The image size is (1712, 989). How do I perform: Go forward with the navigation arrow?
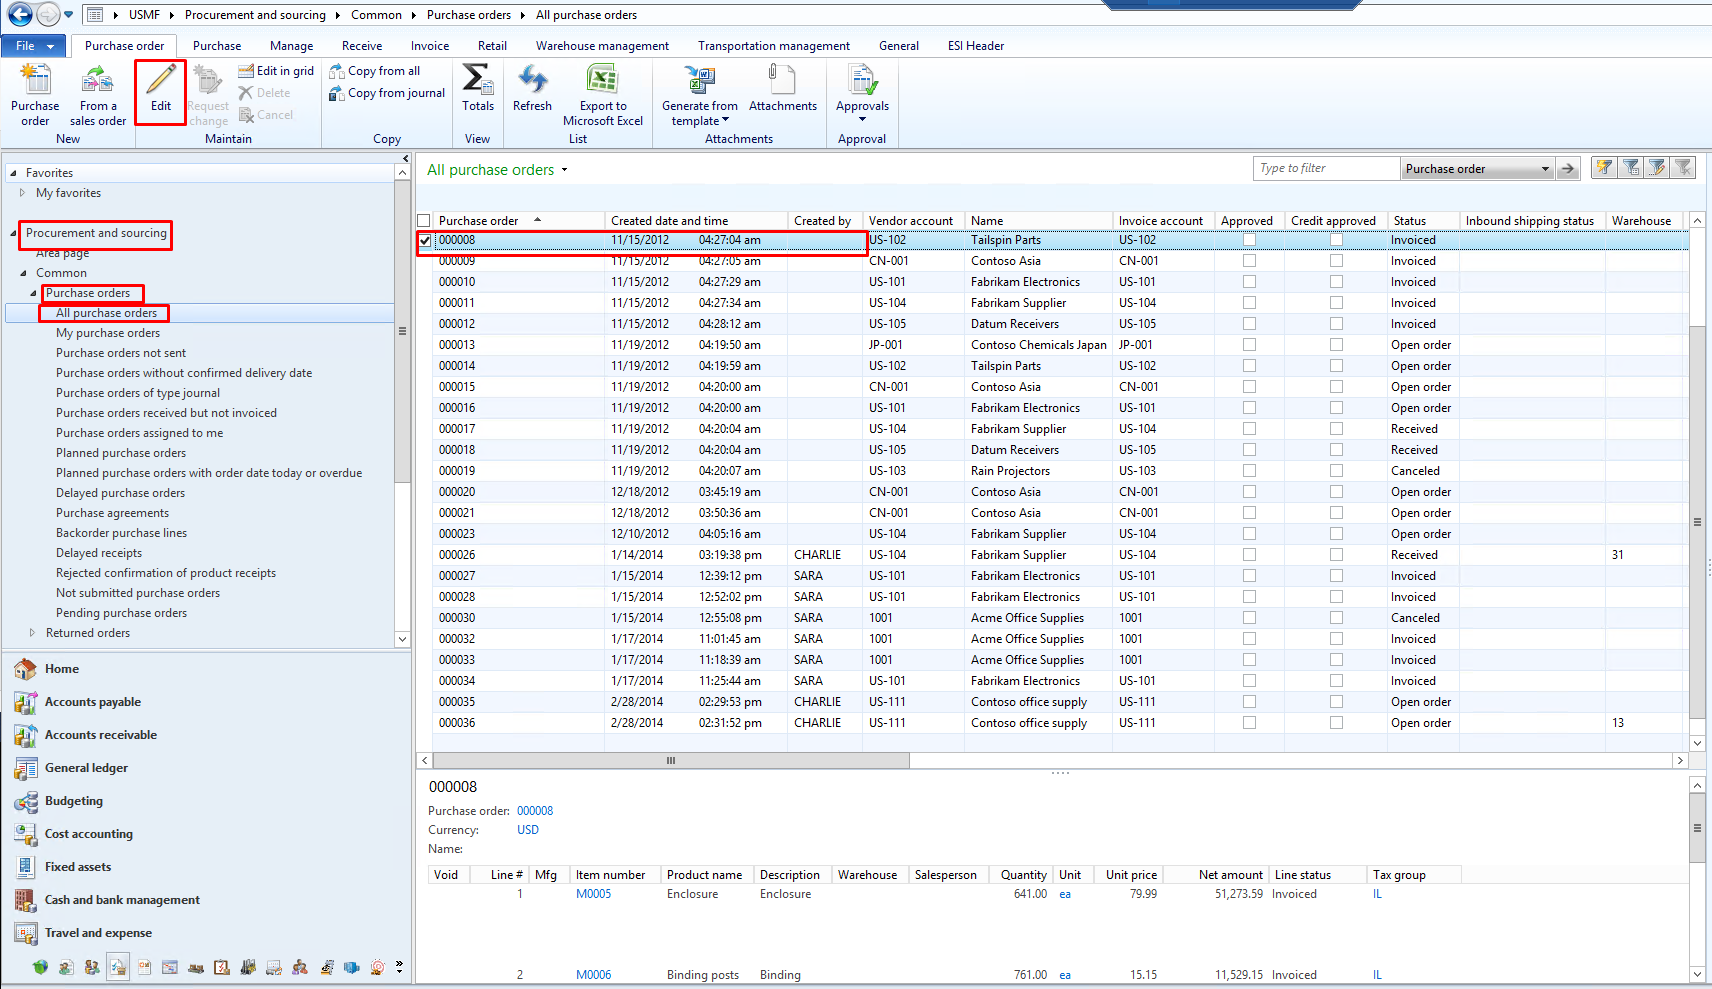pos(48,14)
